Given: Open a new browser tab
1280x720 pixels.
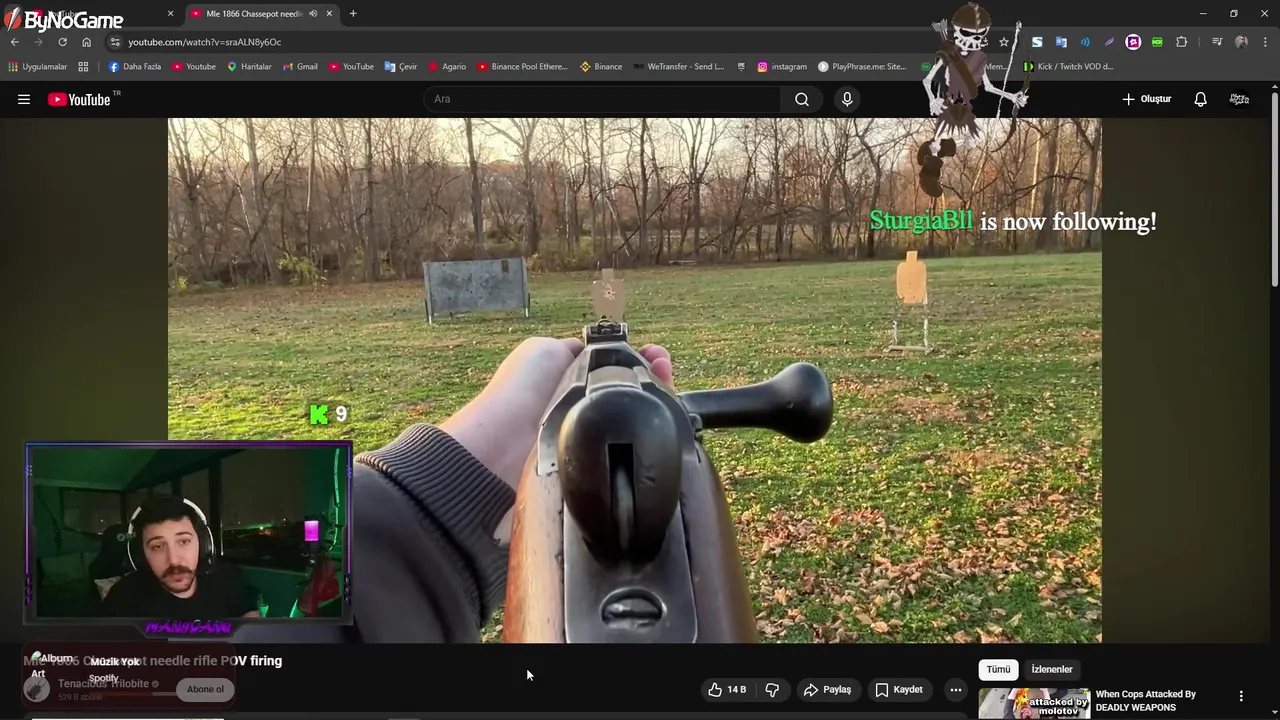Looking at the screenshot, I should [353, 14].
